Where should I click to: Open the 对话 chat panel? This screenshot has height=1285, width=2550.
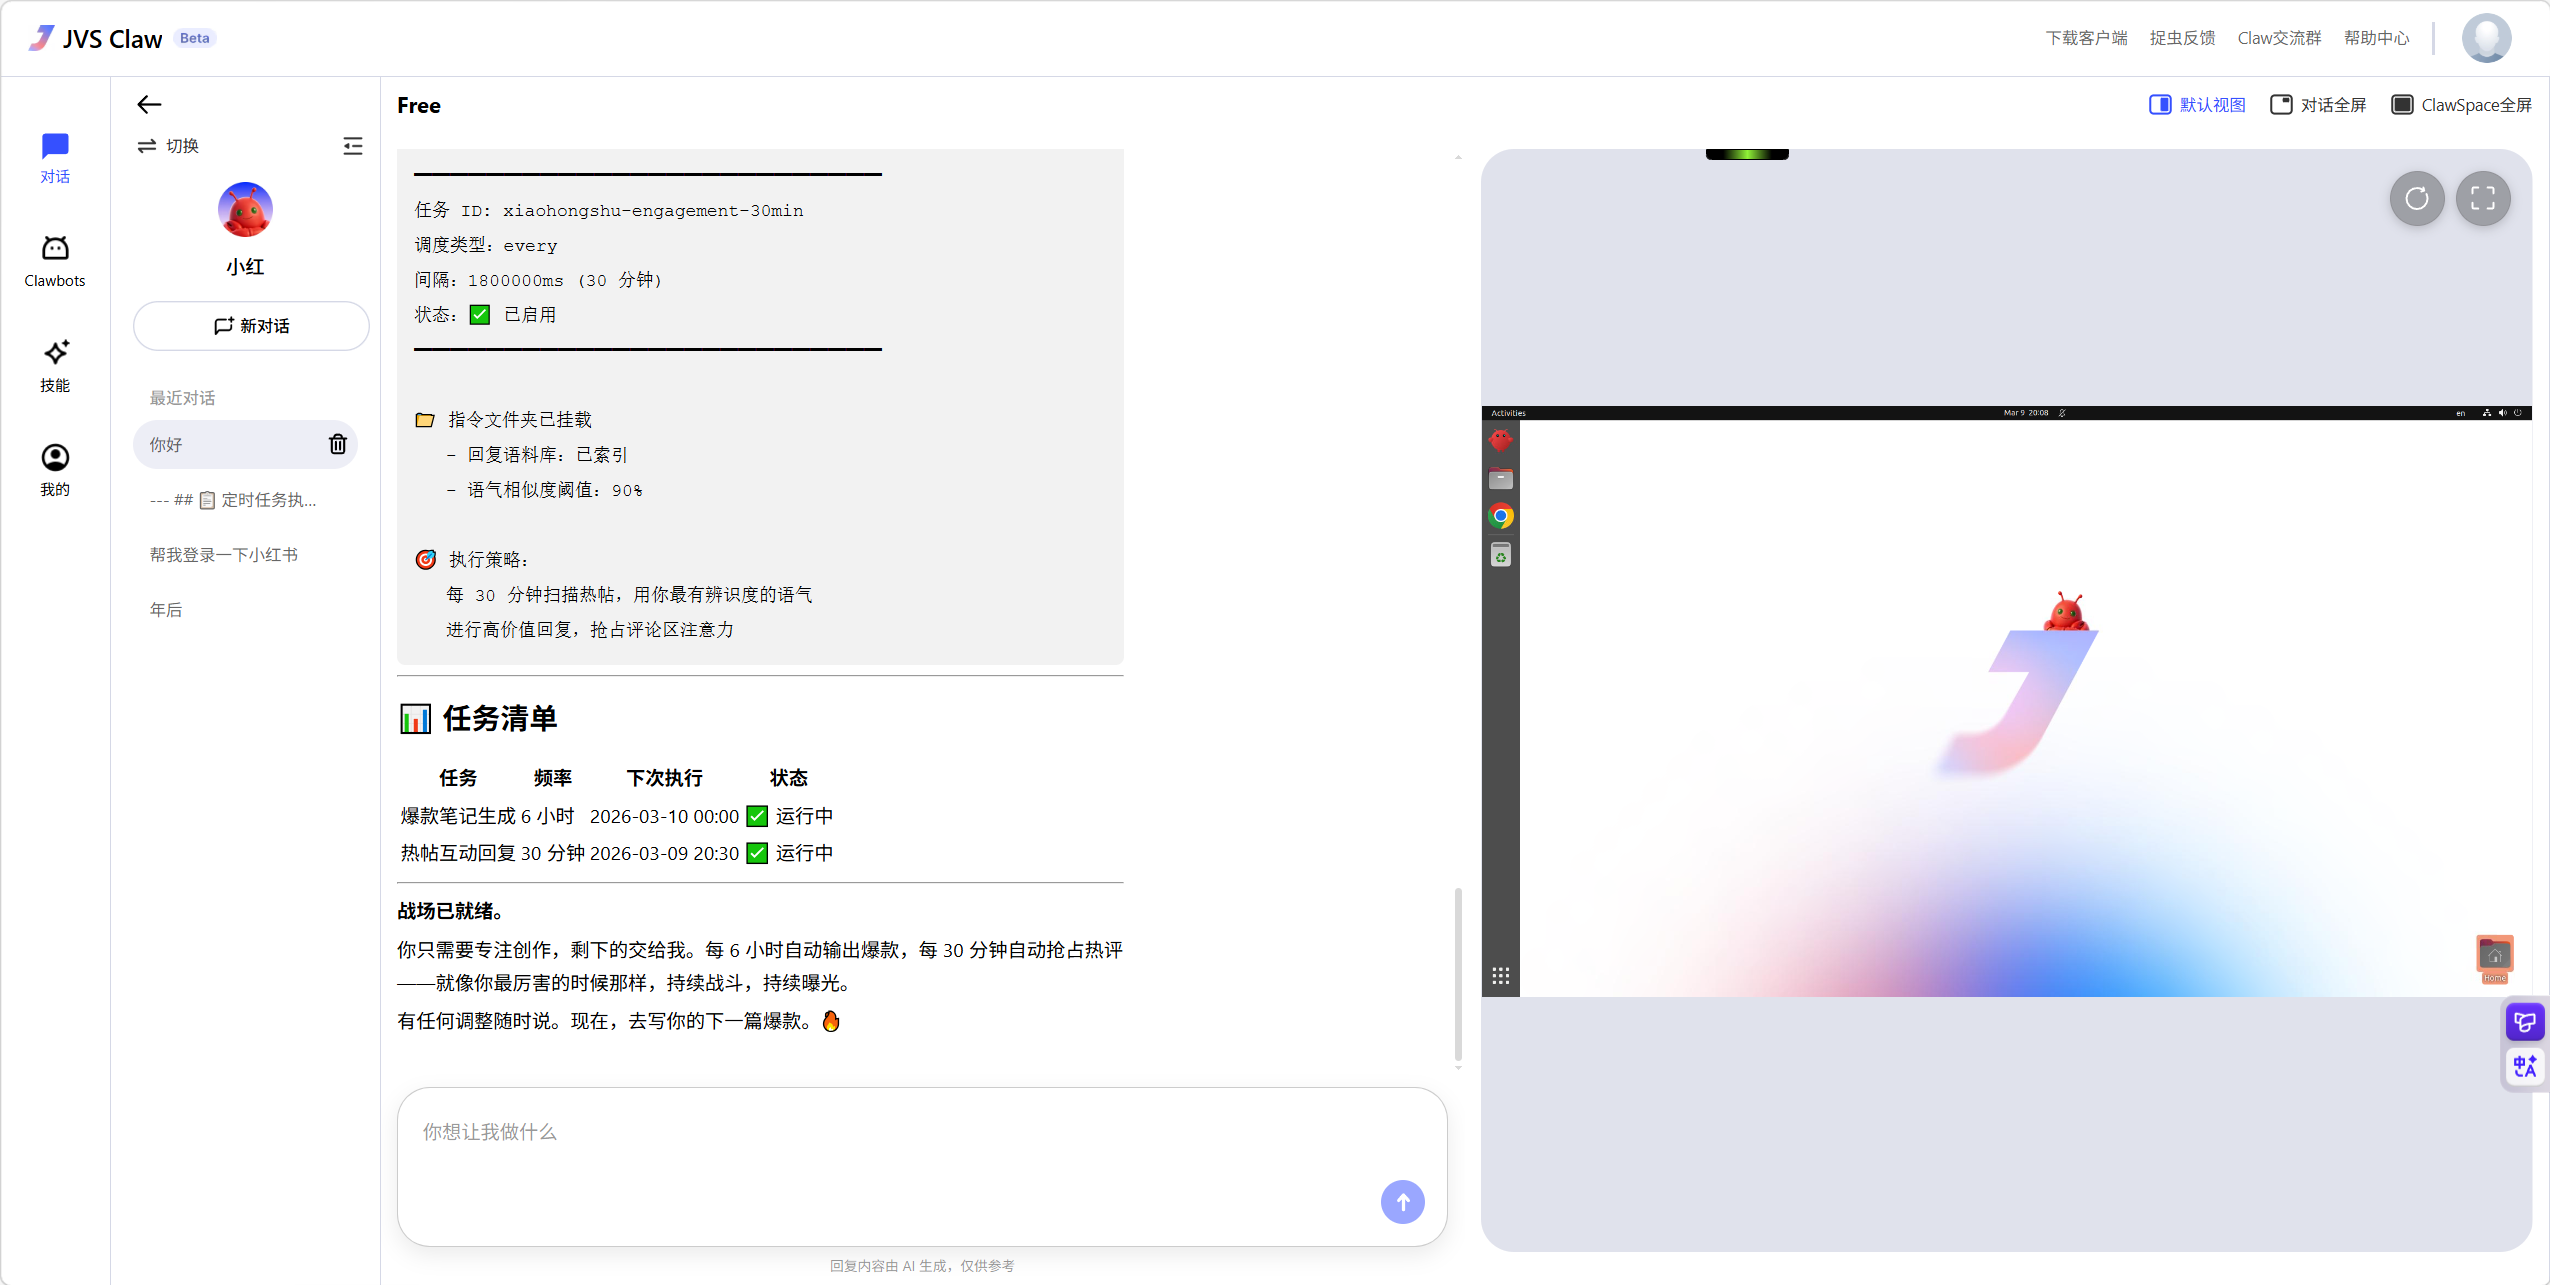[55, 157]
